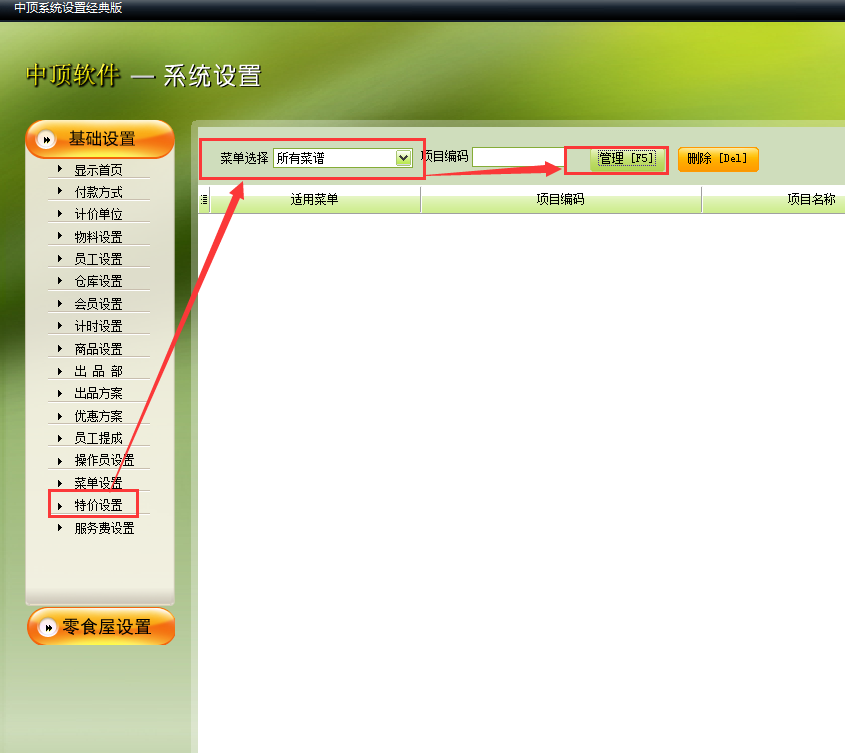Go to 计价单位 settings
The image size is (845, 753).
point(98,214)
